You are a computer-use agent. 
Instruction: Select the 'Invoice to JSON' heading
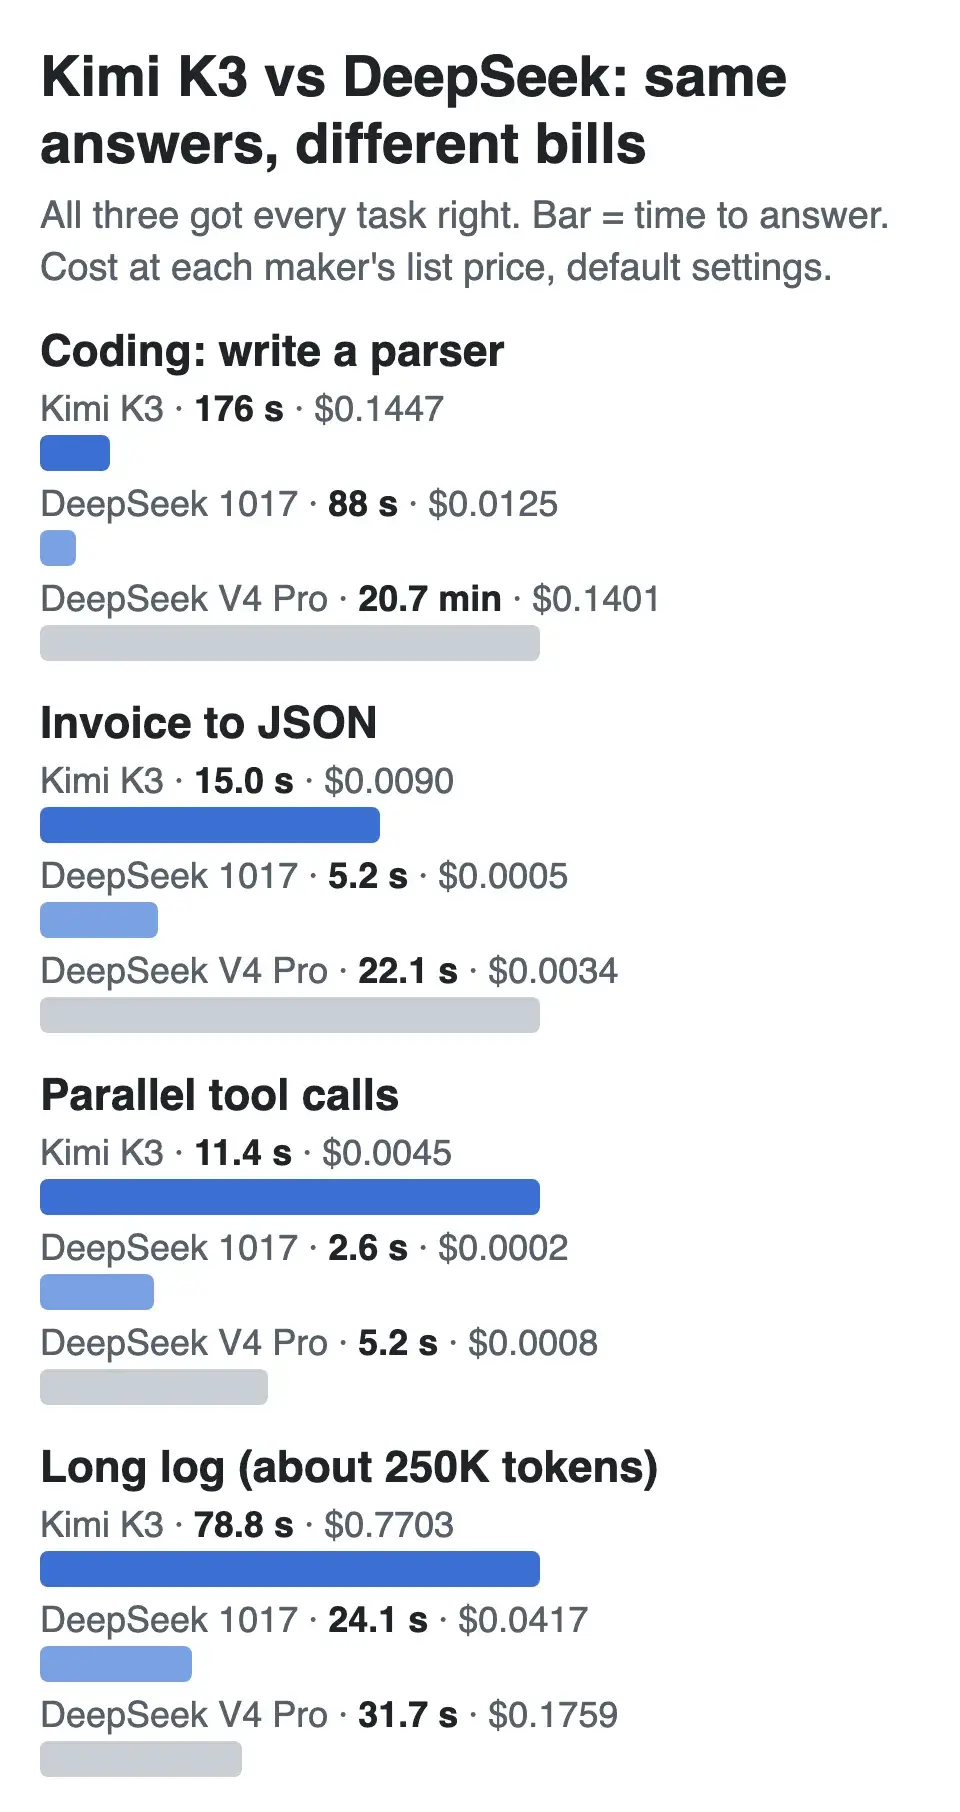[209, 723]
